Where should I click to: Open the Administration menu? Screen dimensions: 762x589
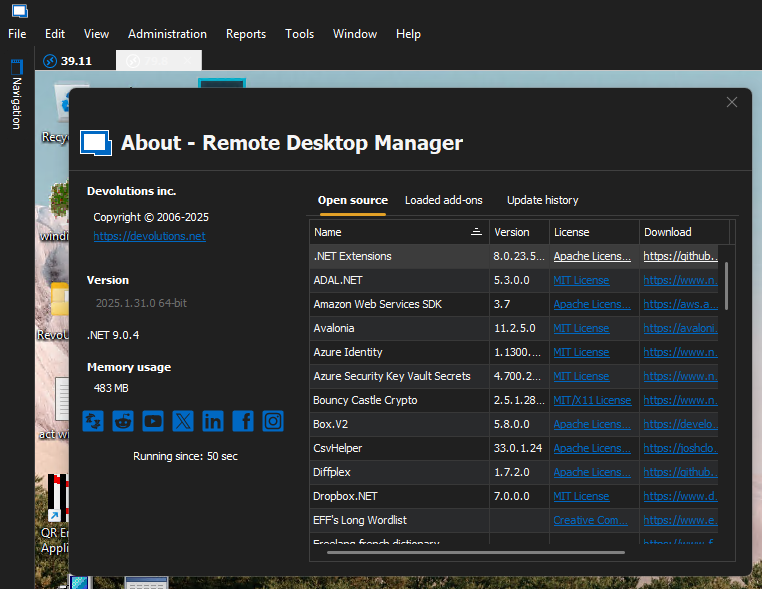167,34
